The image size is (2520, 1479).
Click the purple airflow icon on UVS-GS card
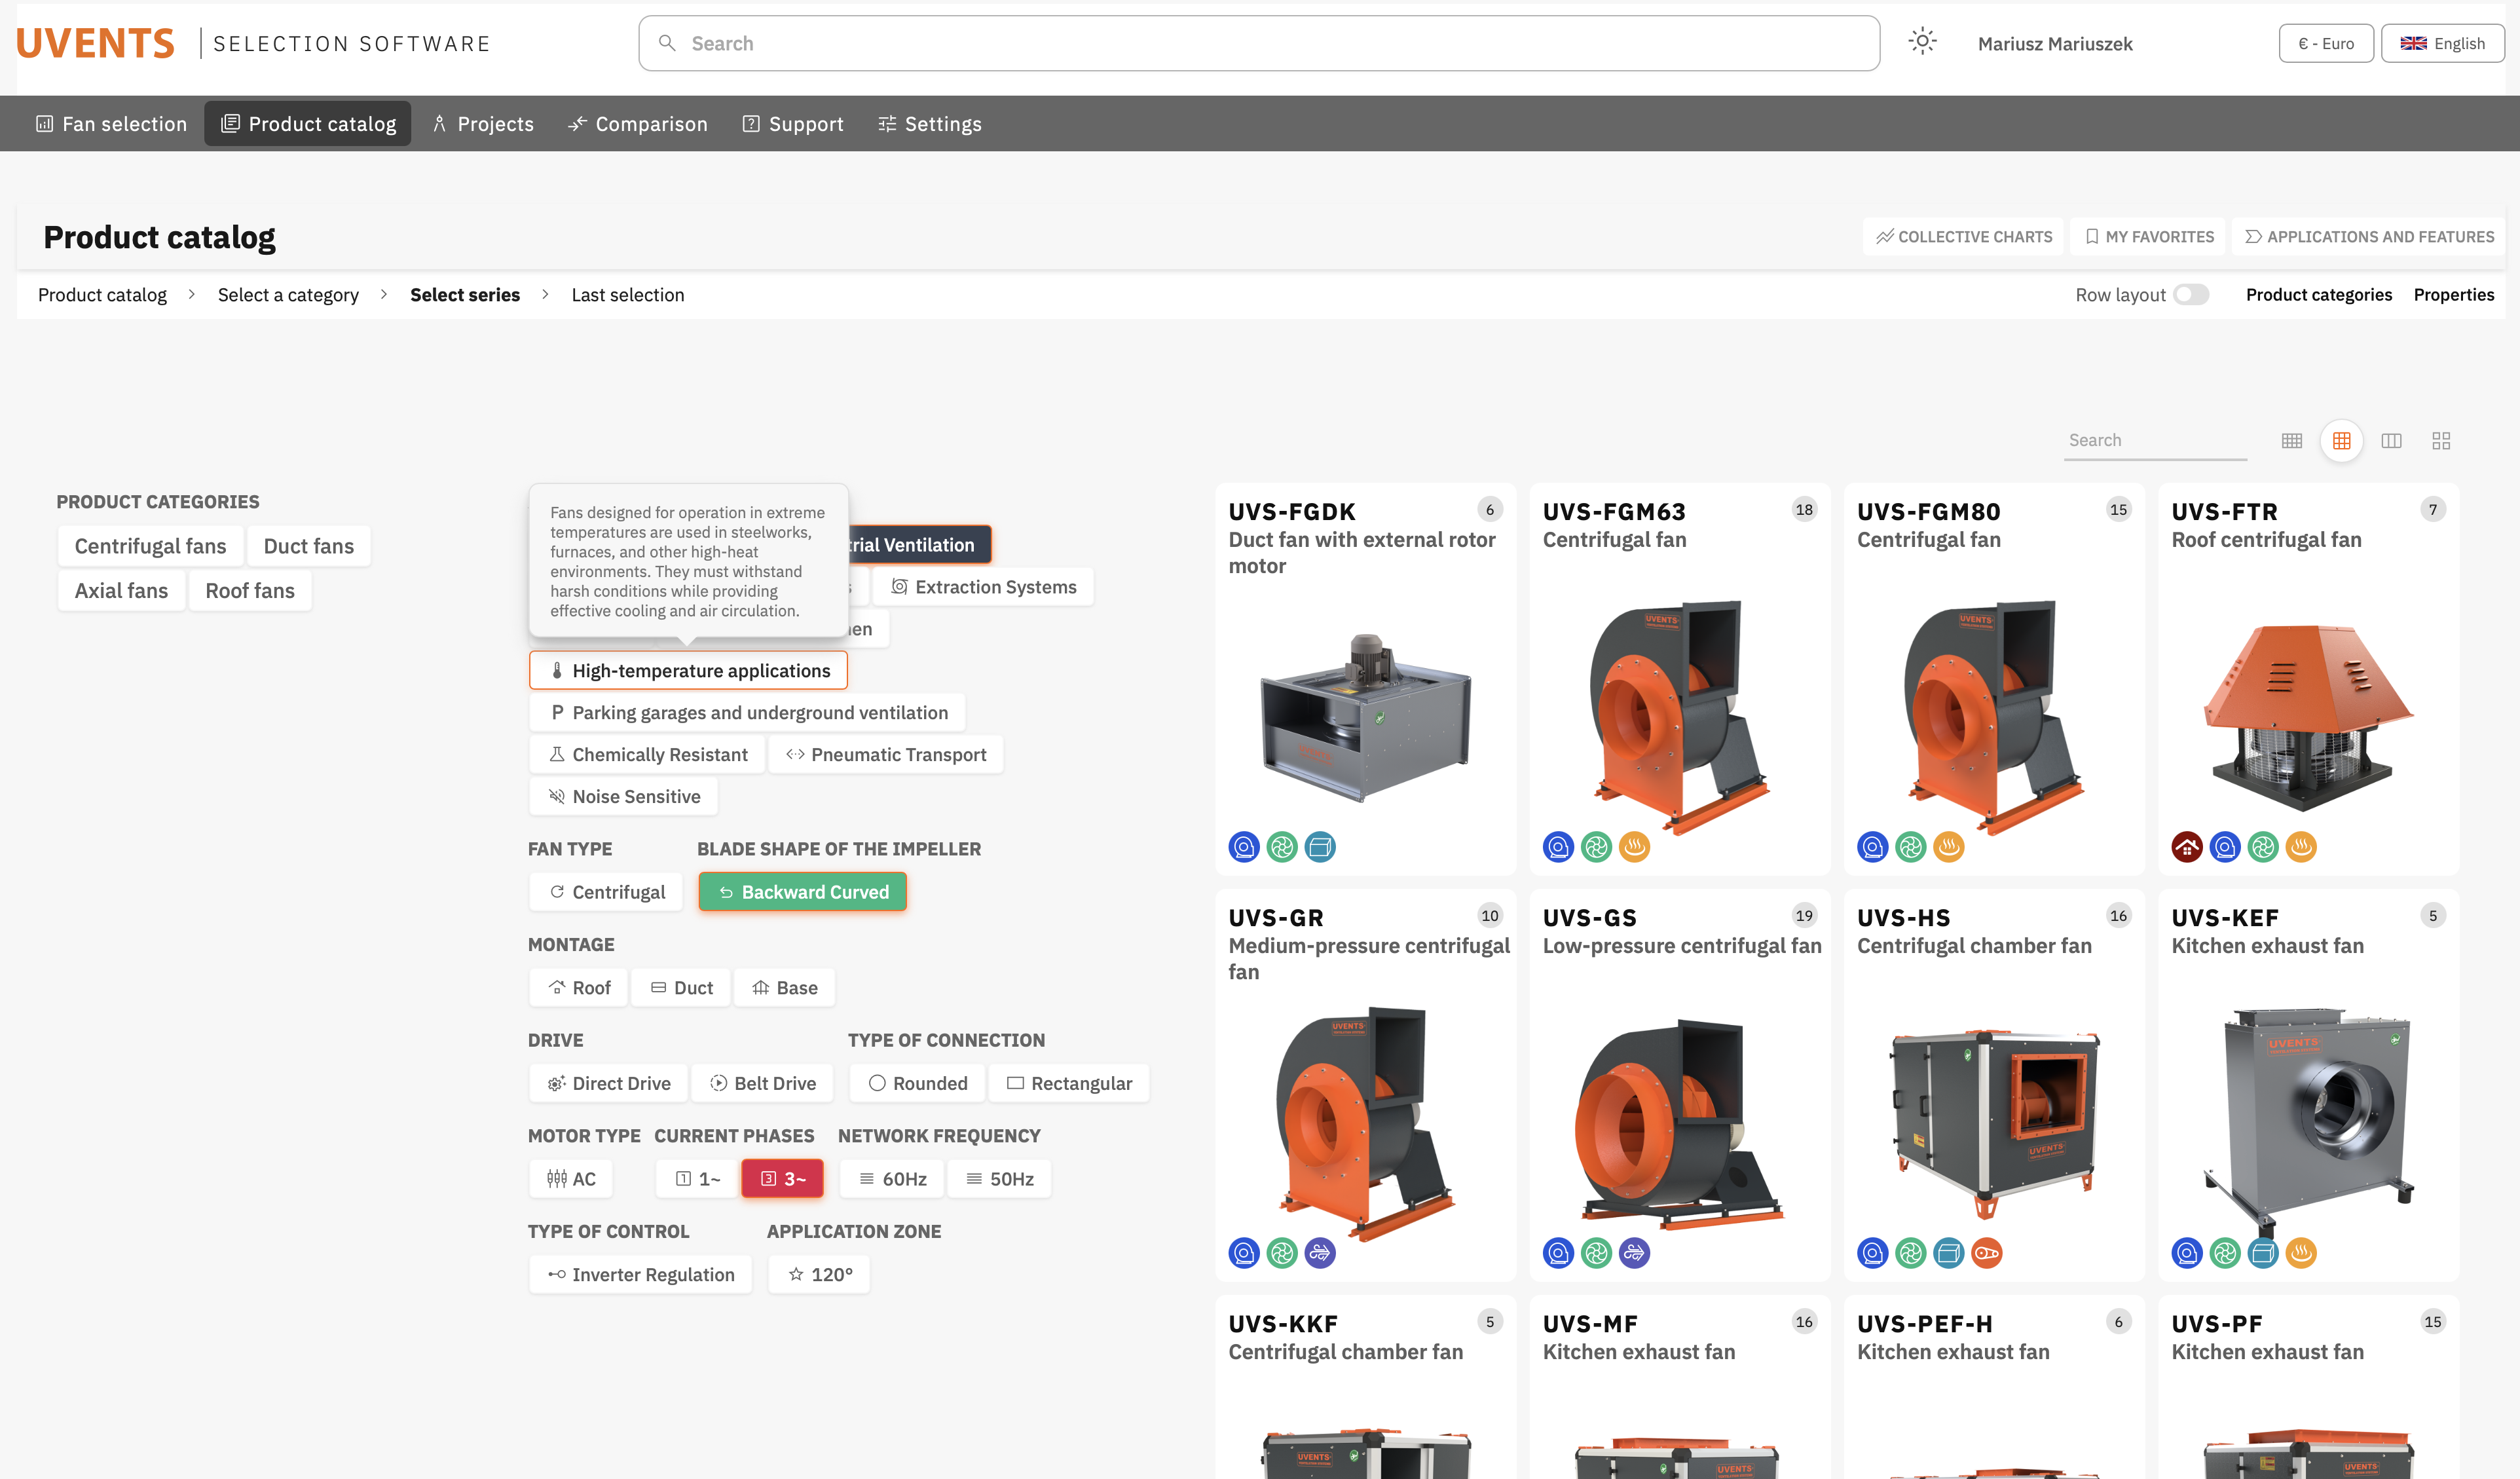tap(1634, 1253)
